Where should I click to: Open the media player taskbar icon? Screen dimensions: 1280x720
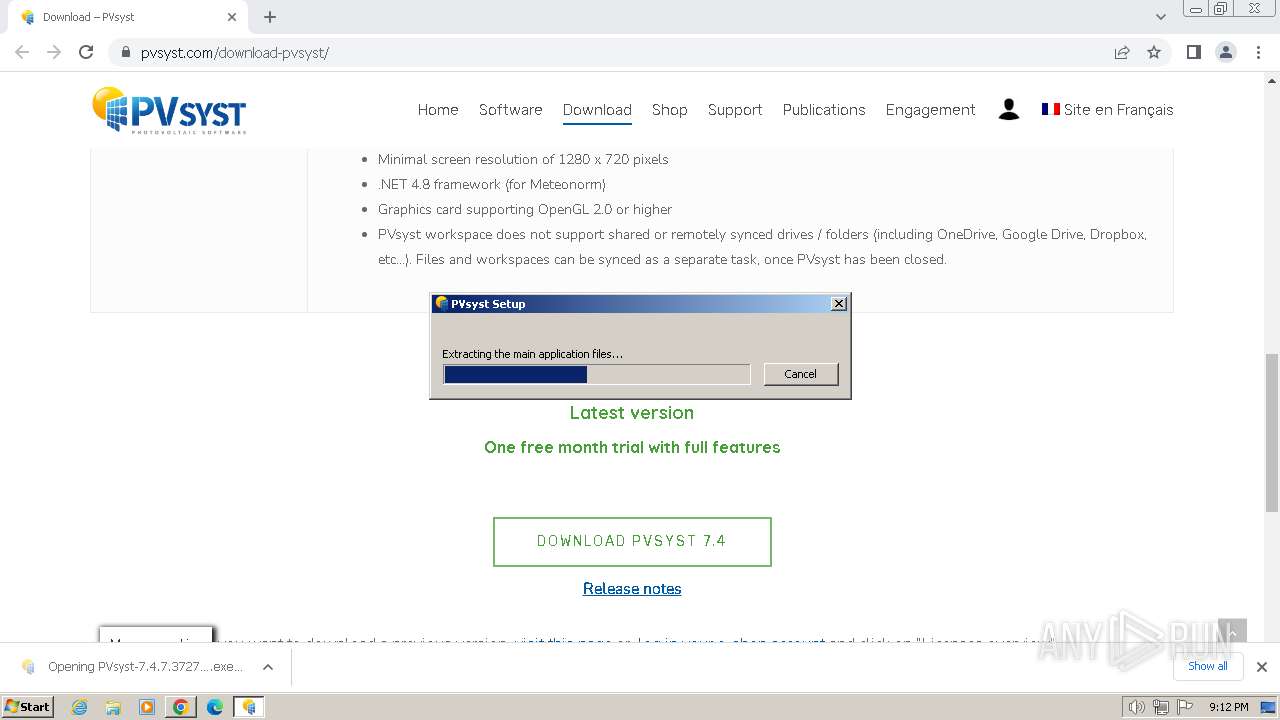(x=147, y=707)
